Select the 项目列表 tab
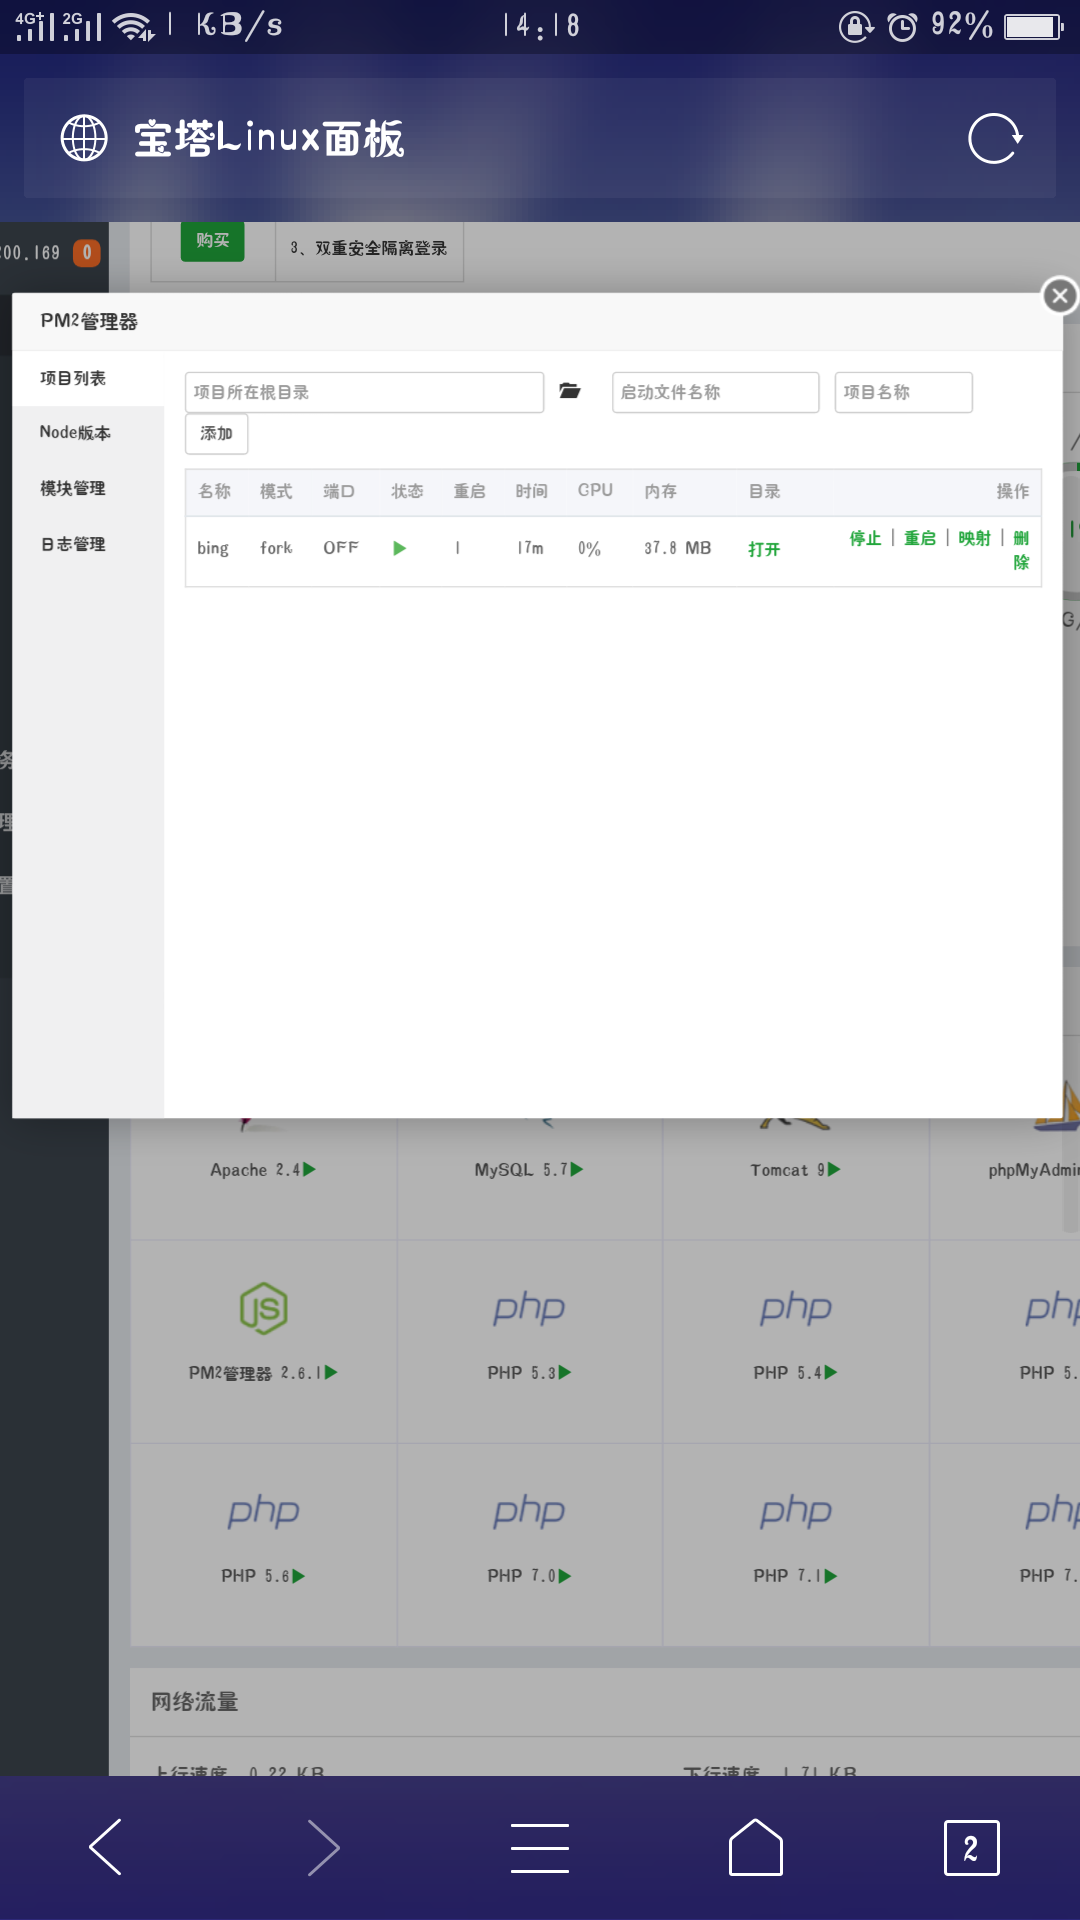 tap(88, 378)
